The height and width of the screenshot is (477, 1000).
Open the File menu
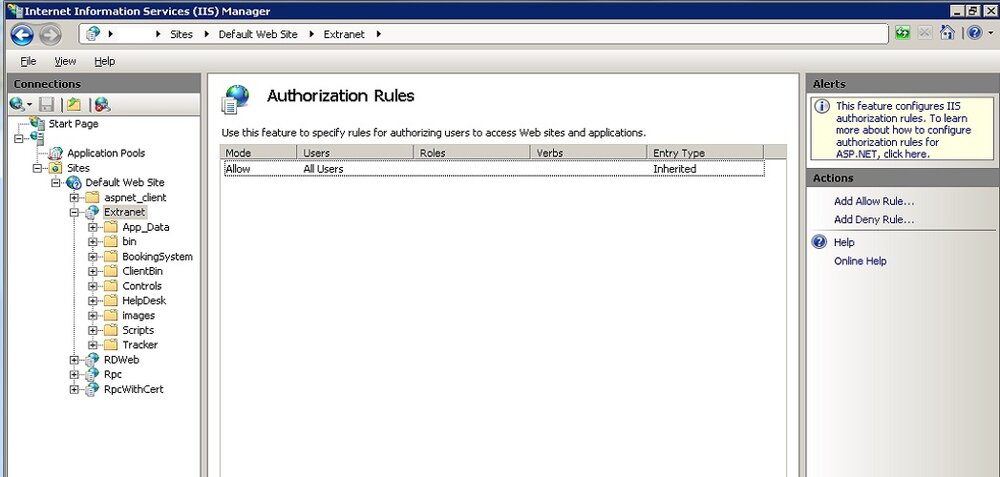tap(28, 61)
